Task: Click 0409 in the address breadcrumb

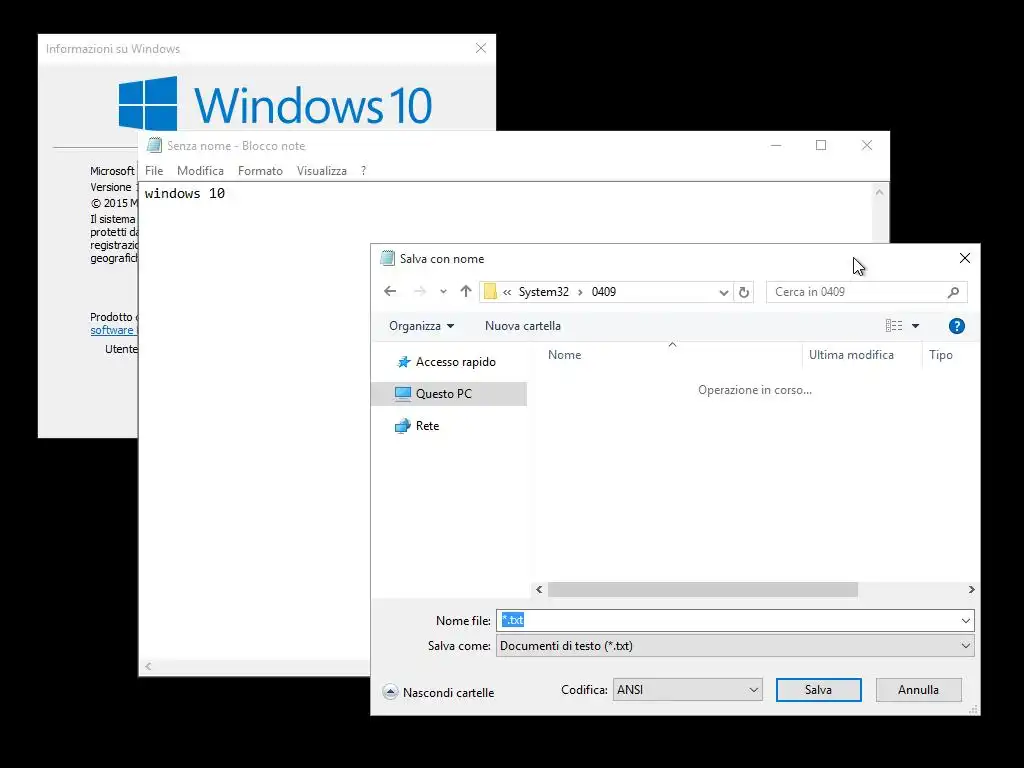Action: tap(603, 292)
